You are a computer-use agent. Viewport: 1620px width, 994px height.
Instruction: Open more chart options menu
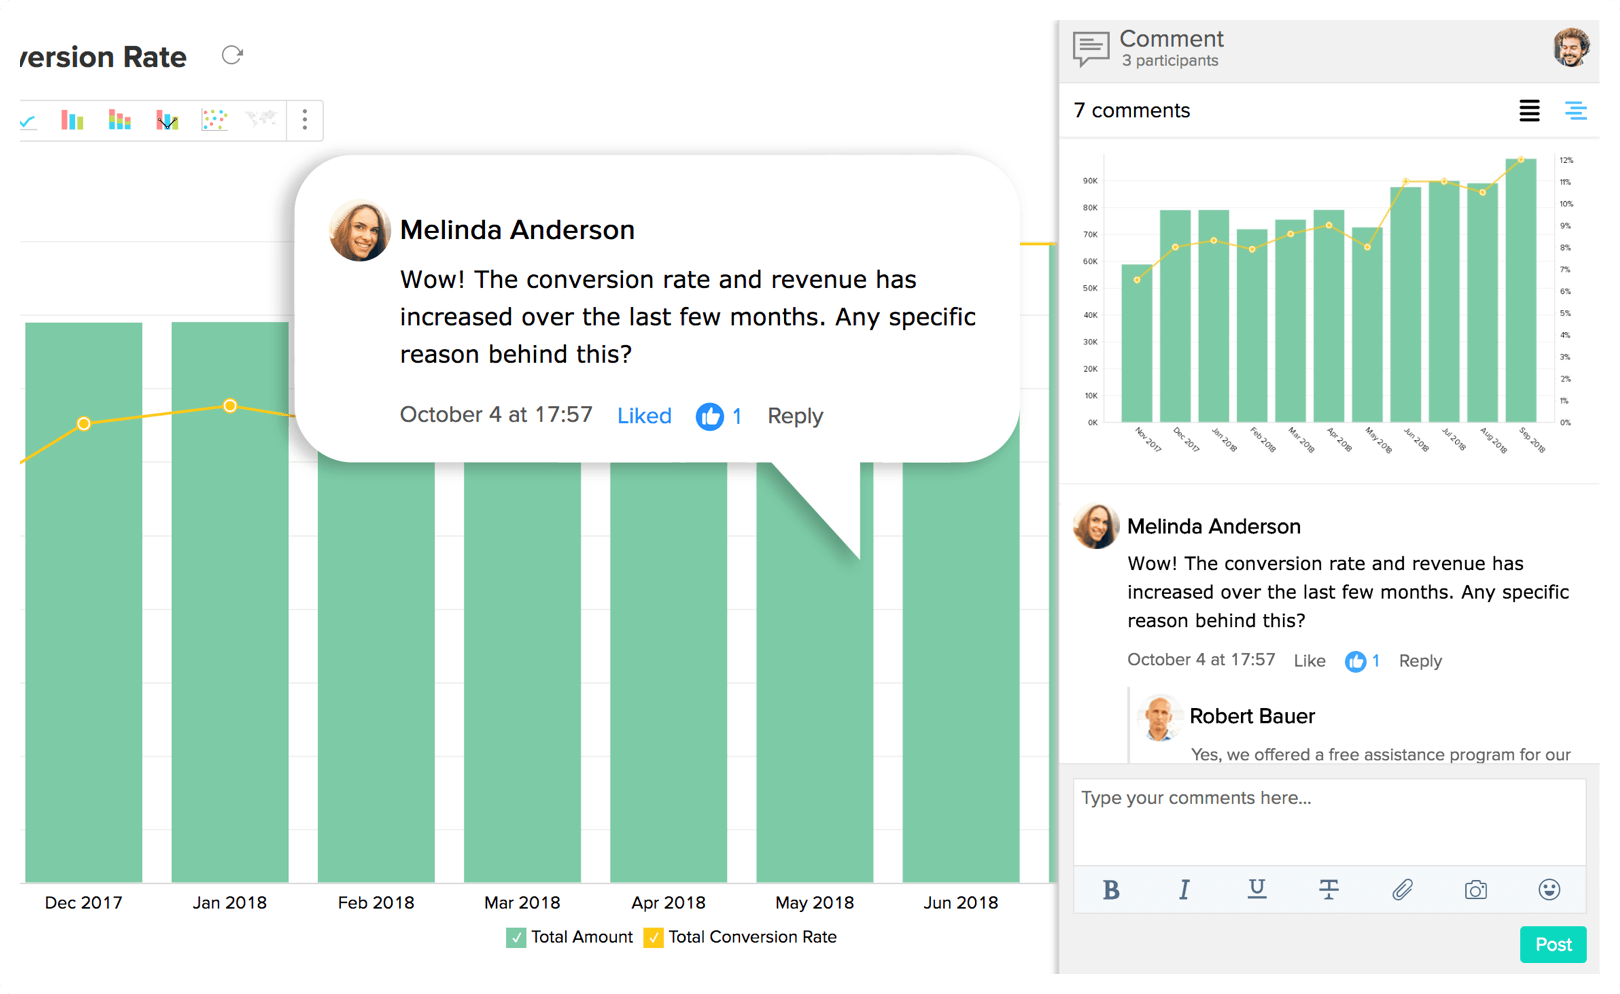tap(305, 120)
